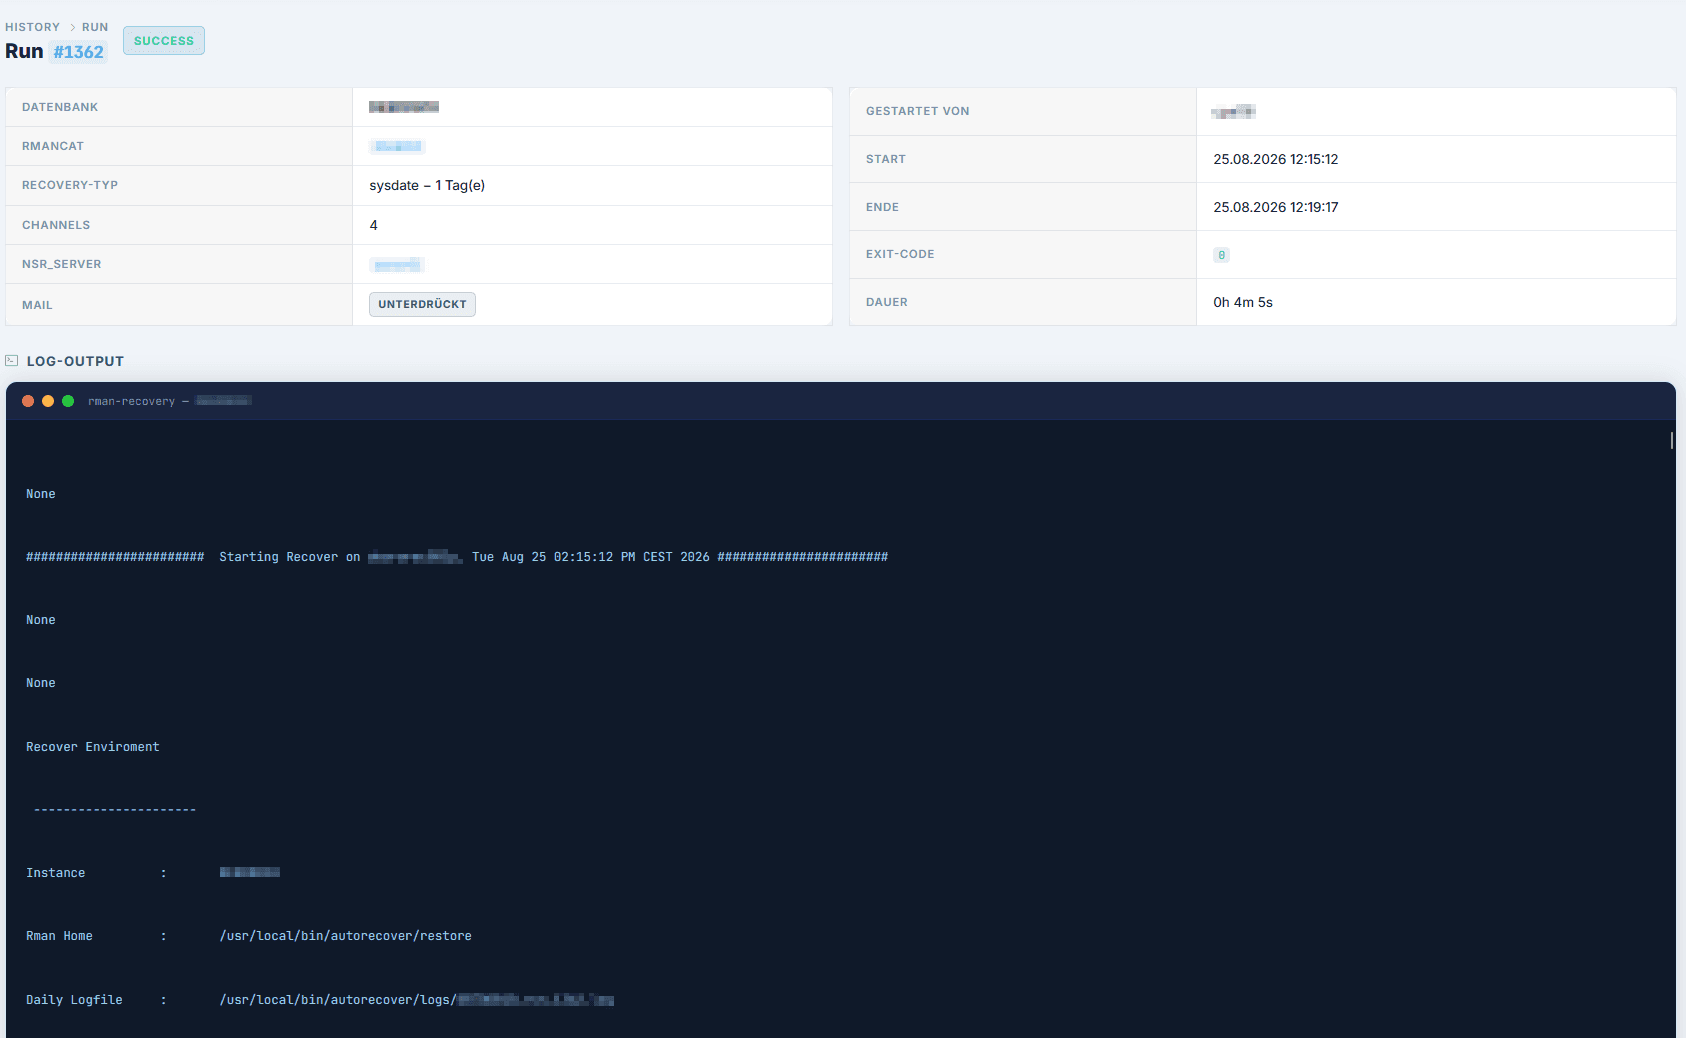The image size is (1686, 1038).
Task: Click the "Tue Aug 25 02:15:12 PM CEST 2026" timestamp
Action: tap(591, 557)
